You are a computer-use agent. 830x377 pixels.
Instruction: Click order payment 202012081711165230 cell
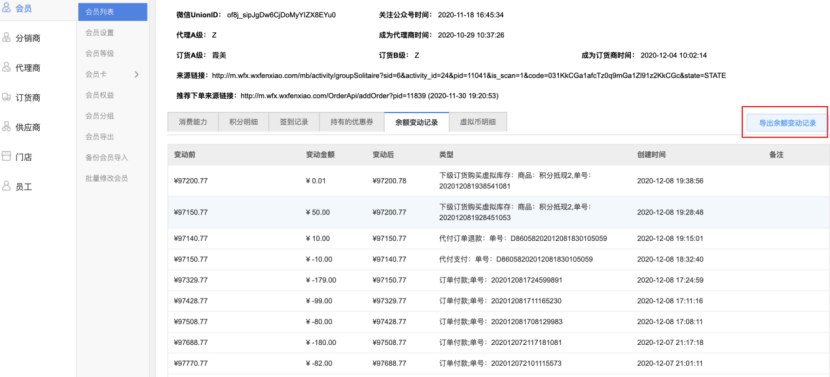(x=501, y=301)
